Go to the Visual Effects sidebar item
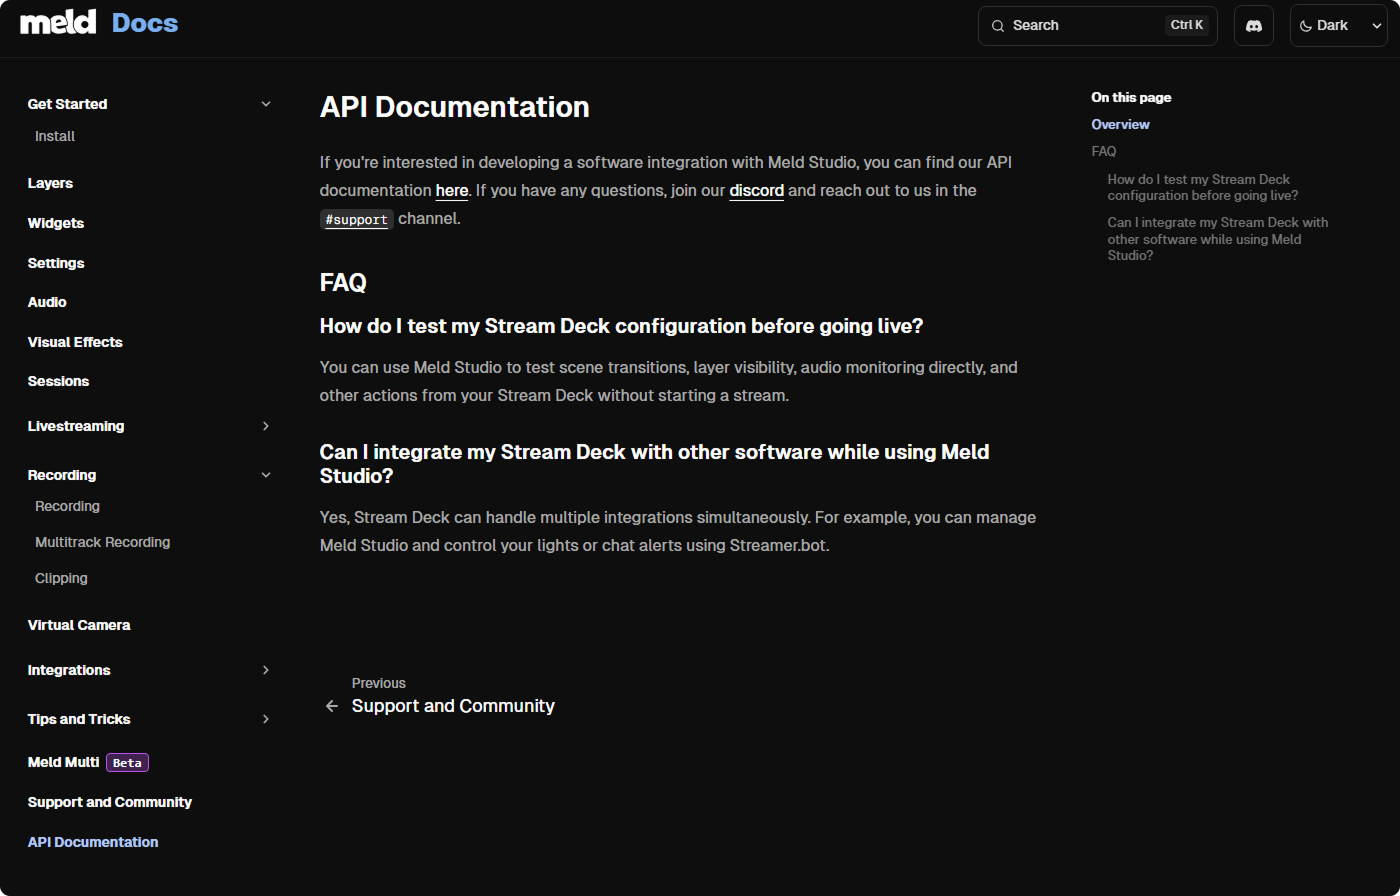Image resolution: width=1400 pixels, height=896 pixels. point(75,342)
